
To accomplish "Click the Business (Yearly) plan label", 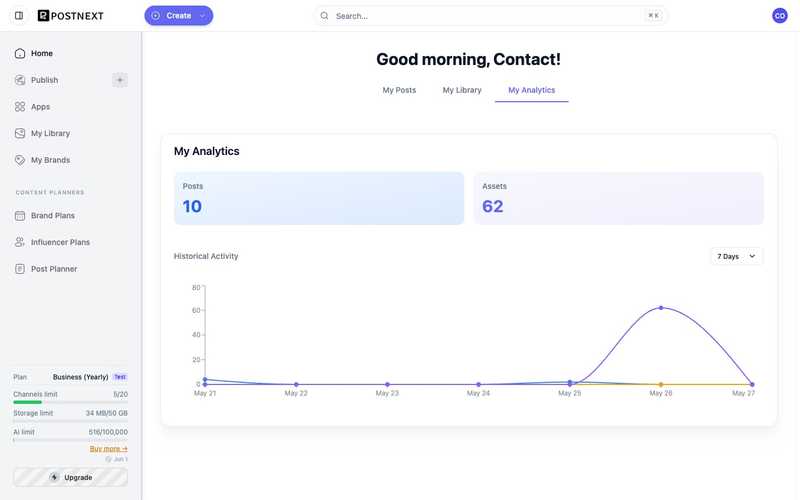I will pos(81,377).
